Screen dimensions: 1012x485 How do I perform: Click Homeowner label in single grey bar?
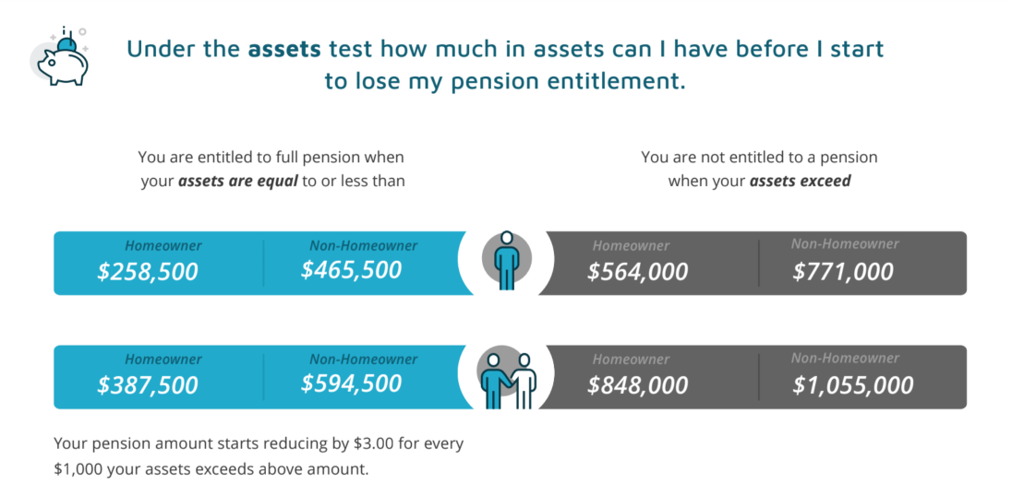(x=631, y=246)
